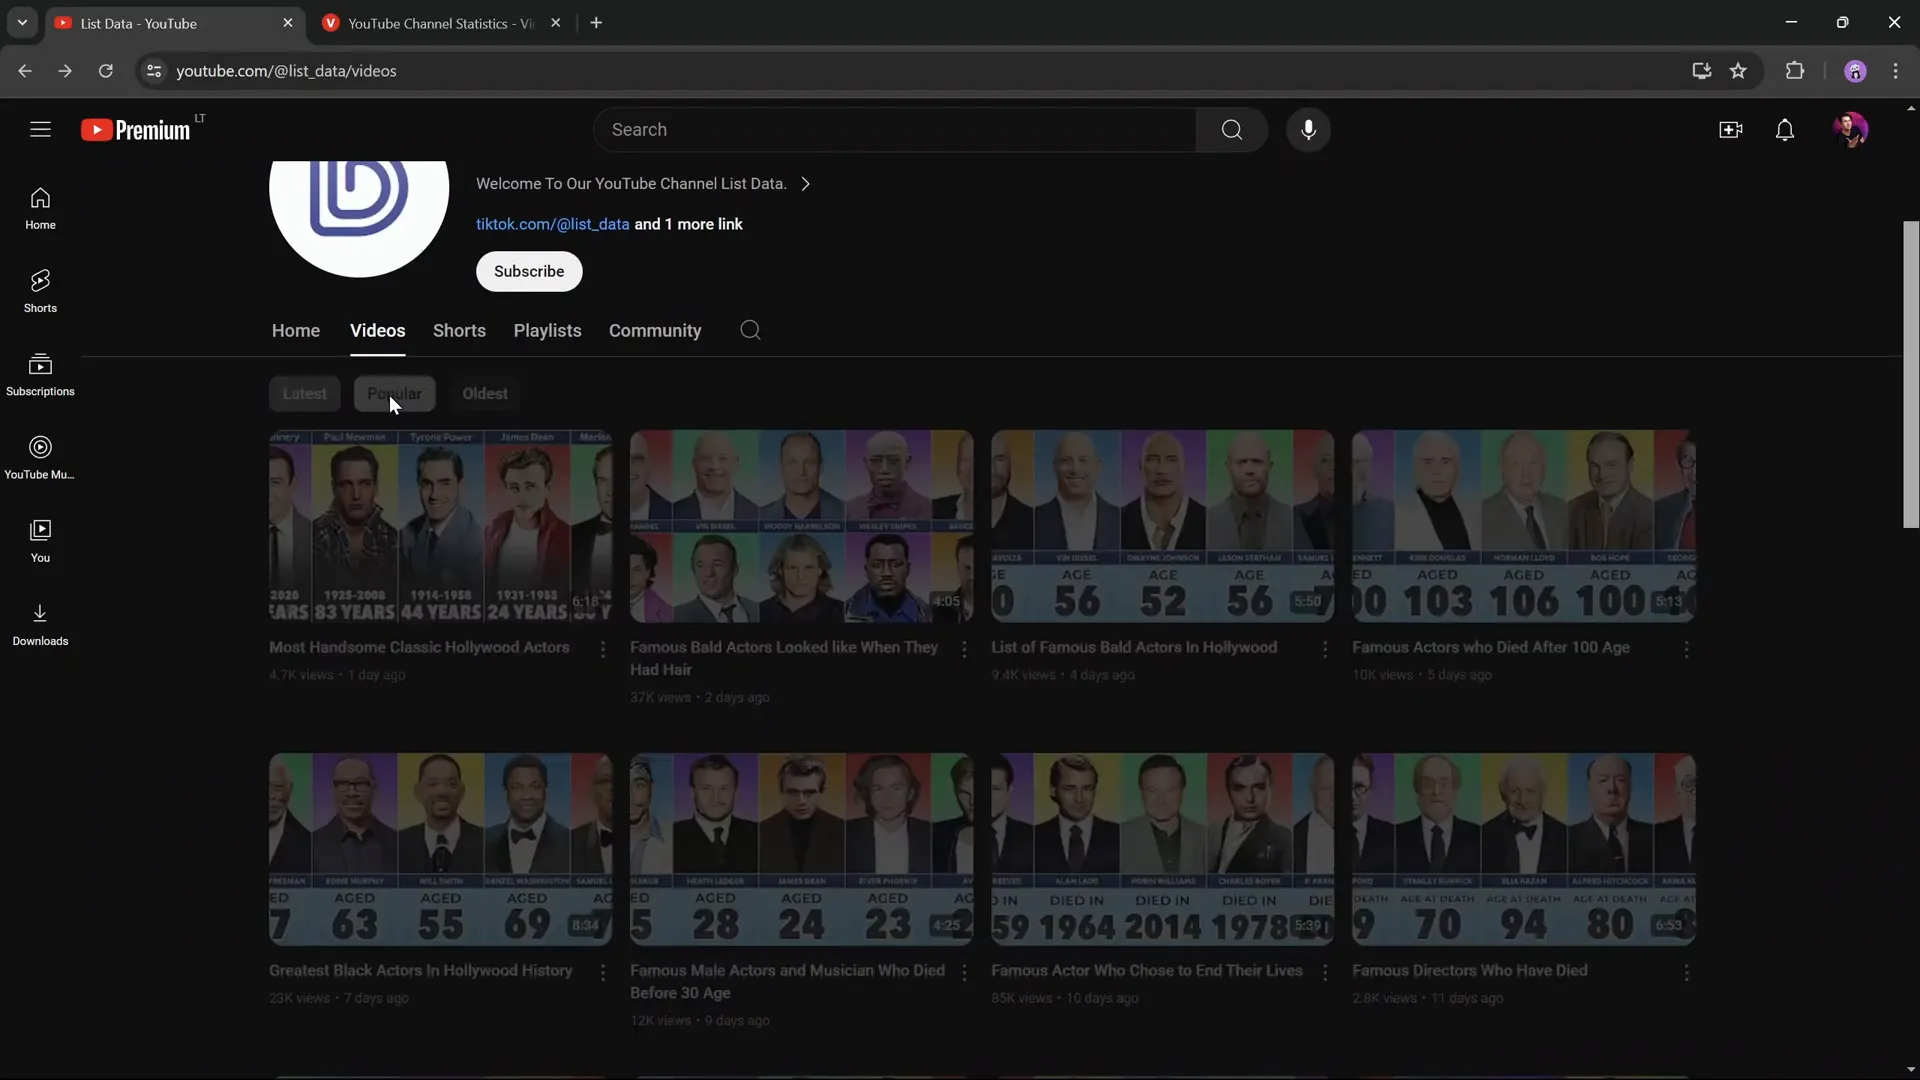This screenshot has width=1920, height=1080.
Task: Select the Popular sort filter
Action: point(394,393)
